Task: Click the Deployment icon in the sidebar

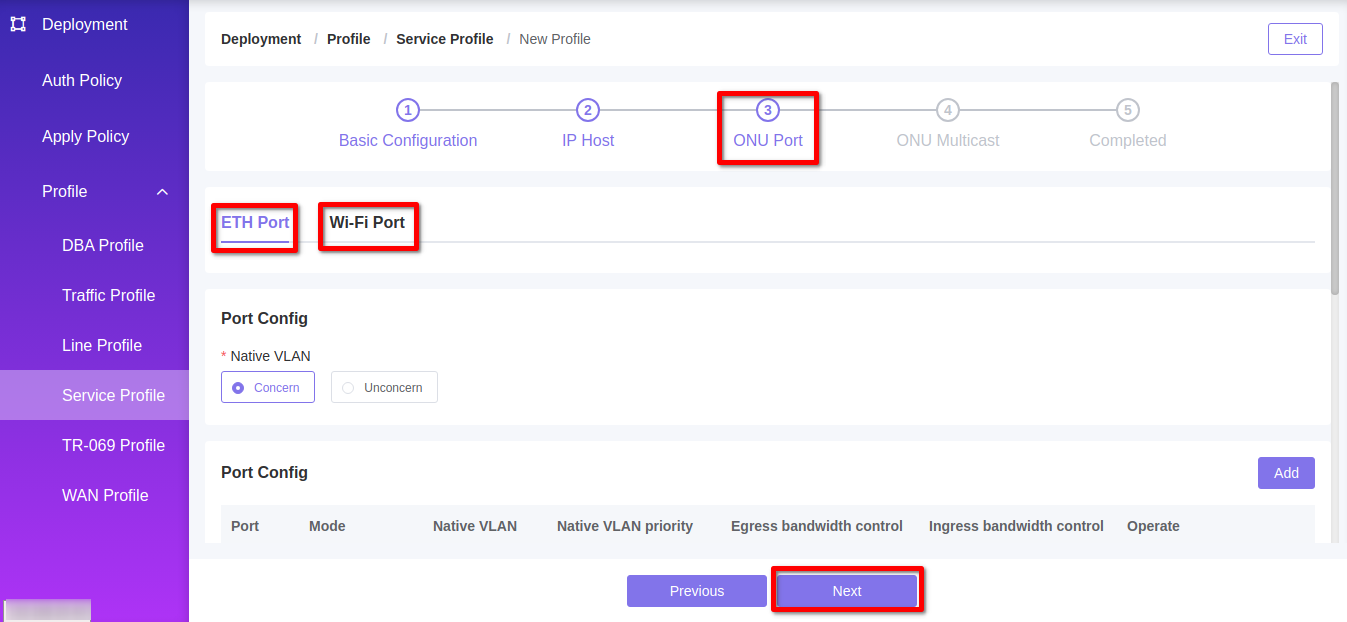Action: 17,24
